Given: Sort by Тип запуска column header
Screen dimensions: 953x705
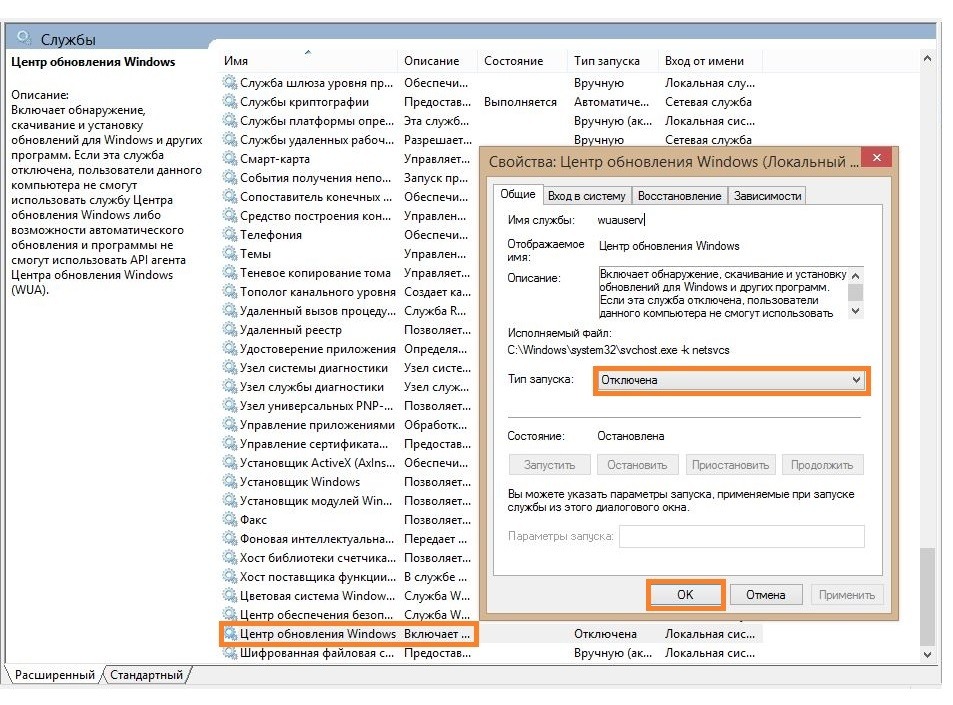Looking at the screenshot, I should point(613,61).
